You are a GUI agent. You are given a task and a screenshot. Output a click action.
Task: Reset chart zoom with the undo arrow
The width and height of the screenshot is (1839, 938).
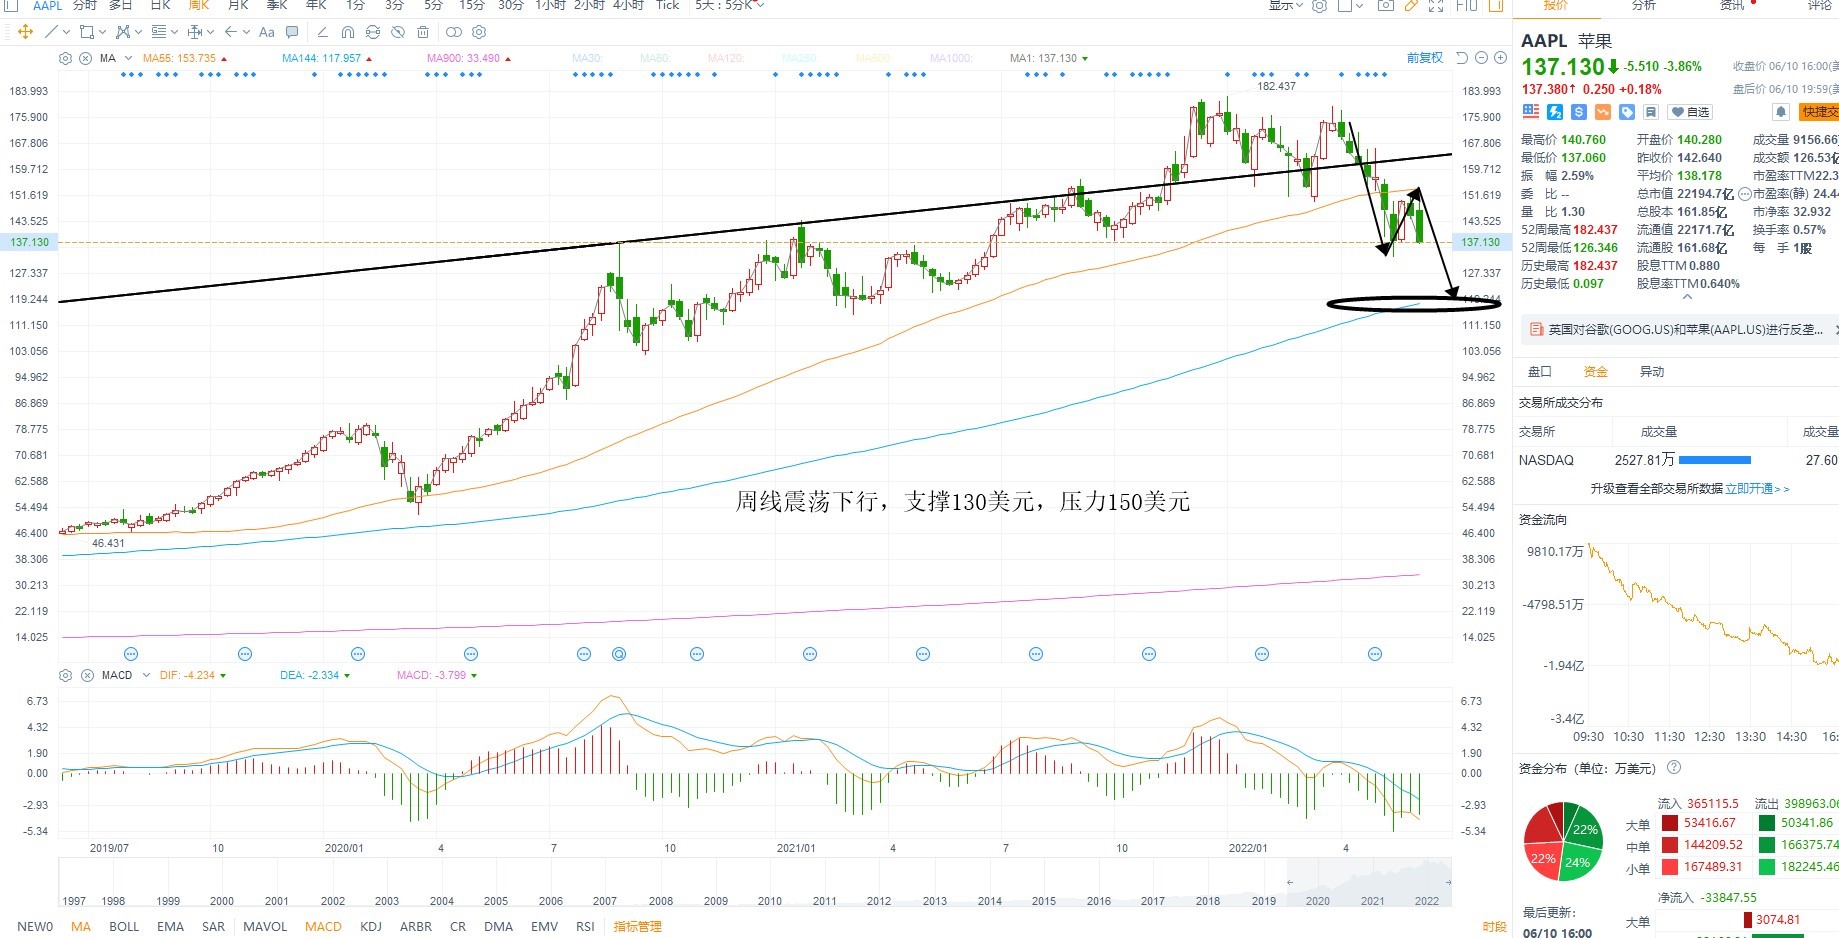click(x=1462, y=58)
